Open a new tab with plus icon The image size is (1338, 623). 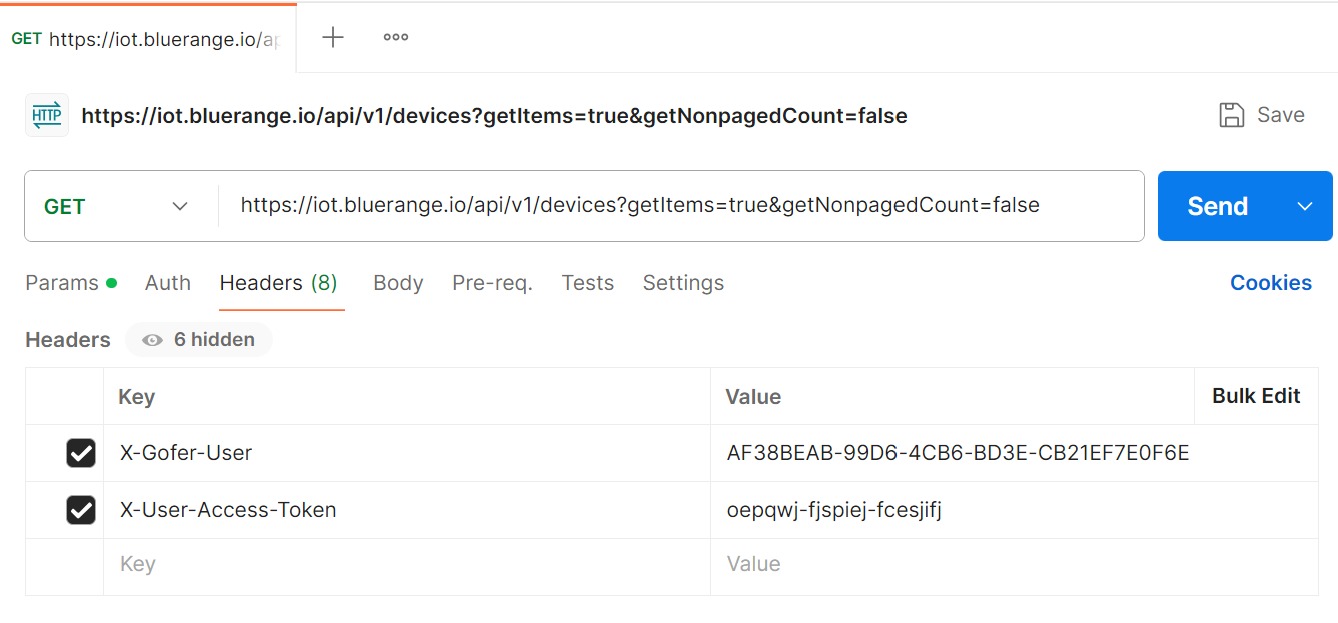333,37
